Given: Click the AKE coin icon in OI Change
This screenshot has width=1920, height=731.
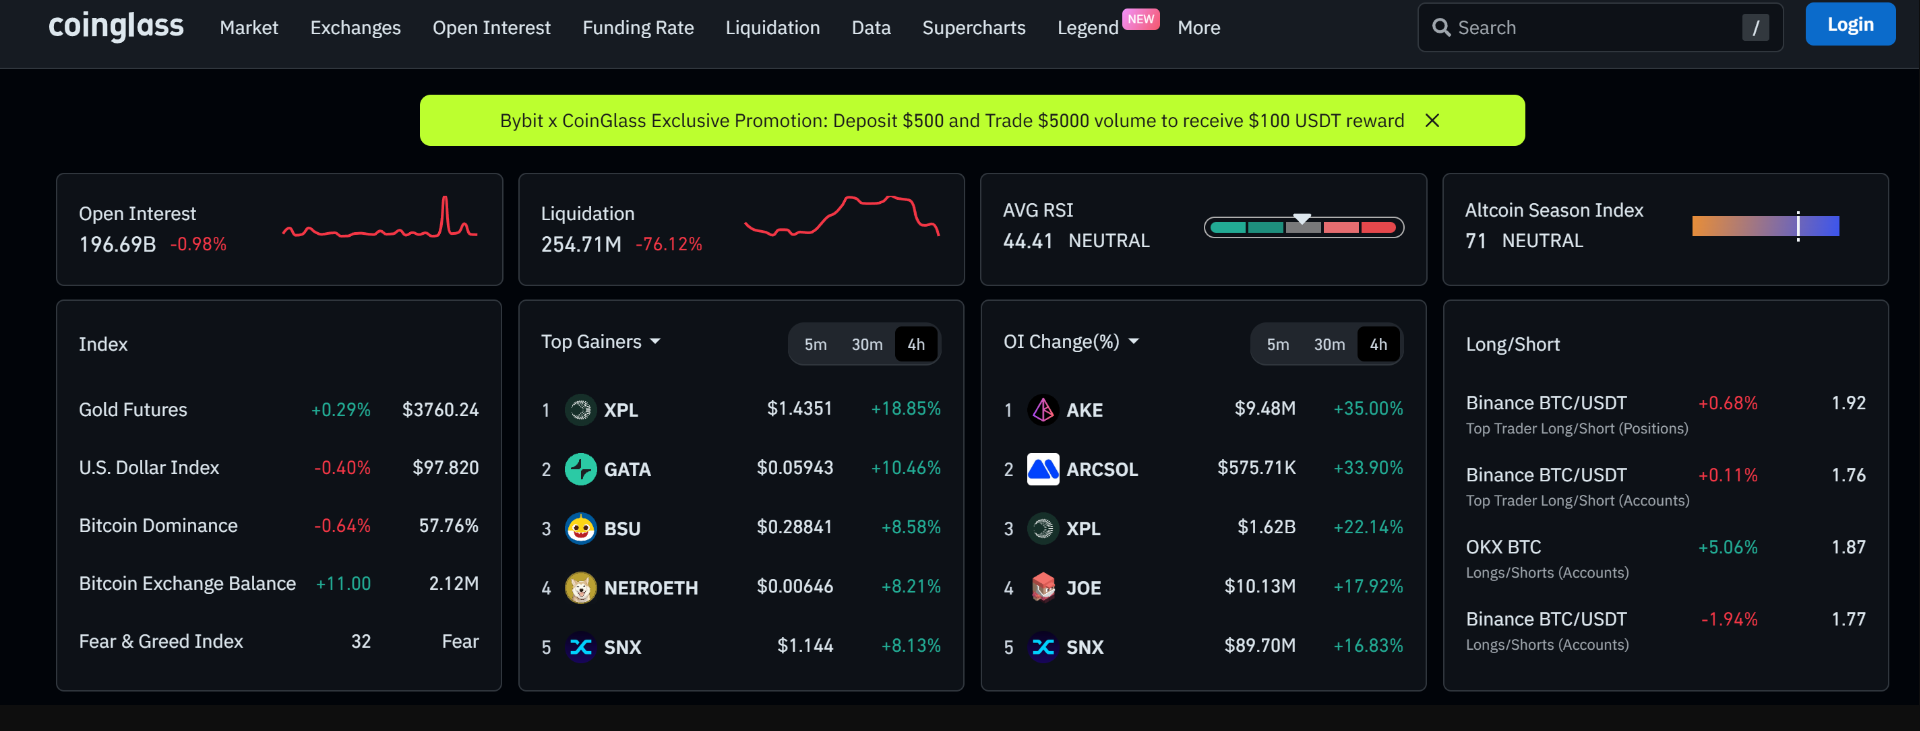Looking at the screenshot, I should coord(1043,410).
